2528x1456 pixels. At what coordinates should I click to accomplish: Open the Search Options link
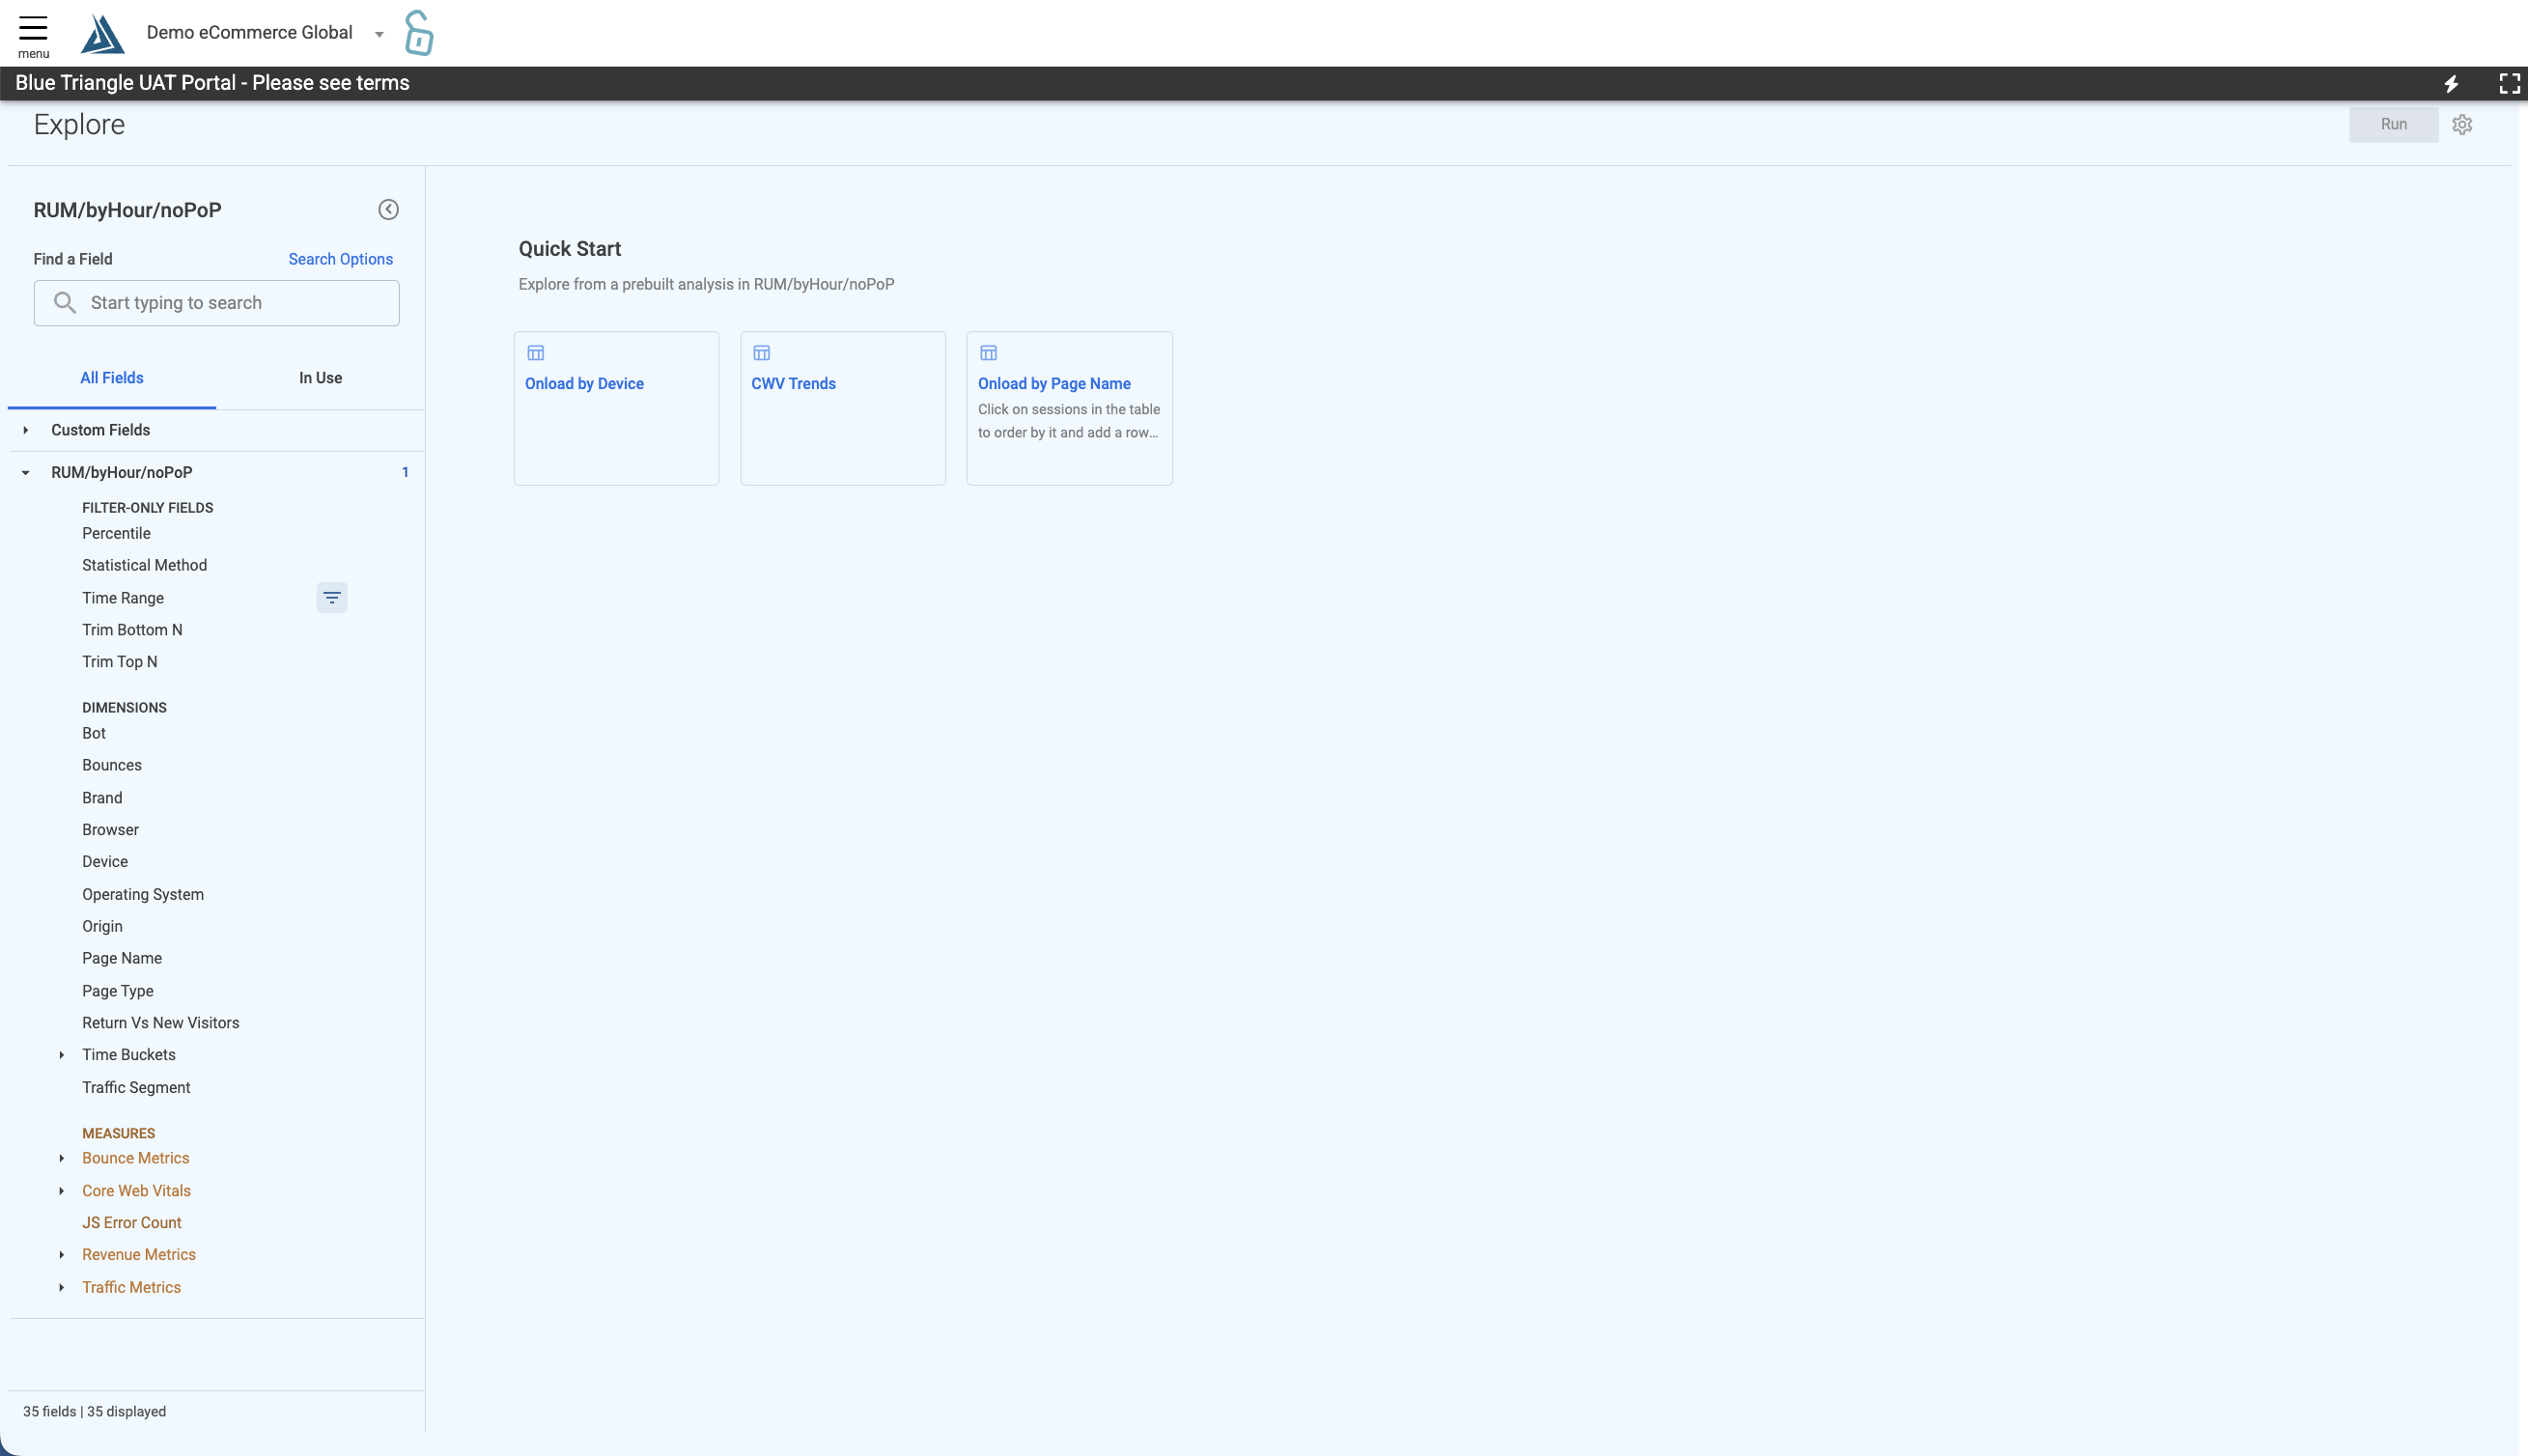click(x=341, y=259)
